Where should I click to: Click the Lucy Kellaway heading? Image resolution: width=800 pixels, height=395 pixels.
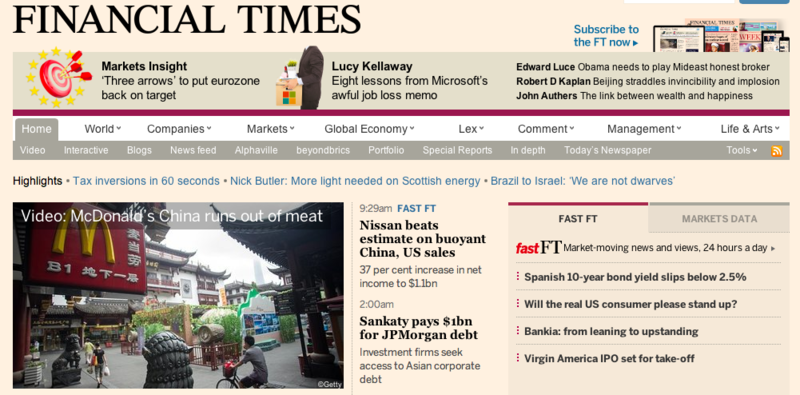372,66
